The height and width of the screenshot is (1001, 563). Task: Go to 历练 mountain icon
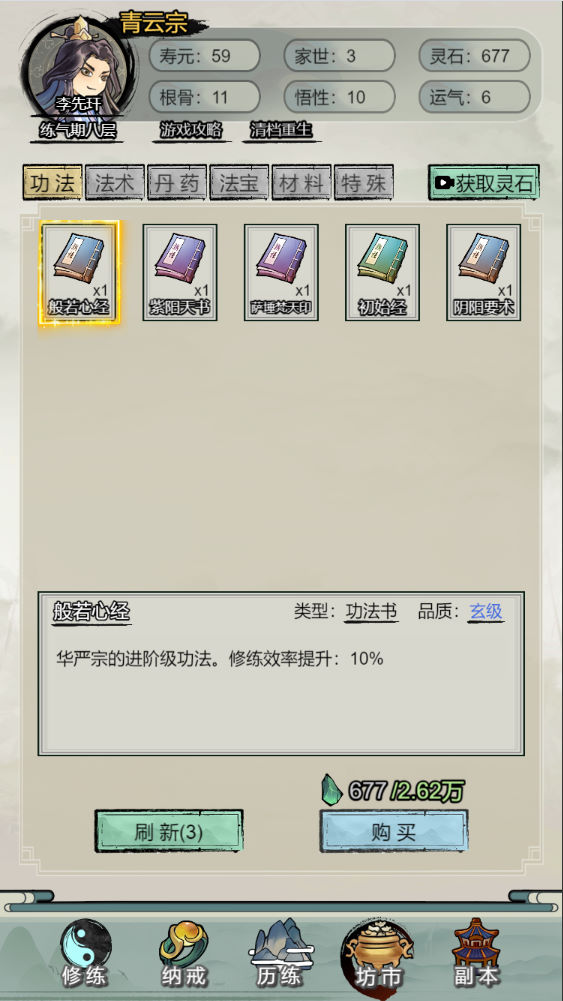(282, 953)
